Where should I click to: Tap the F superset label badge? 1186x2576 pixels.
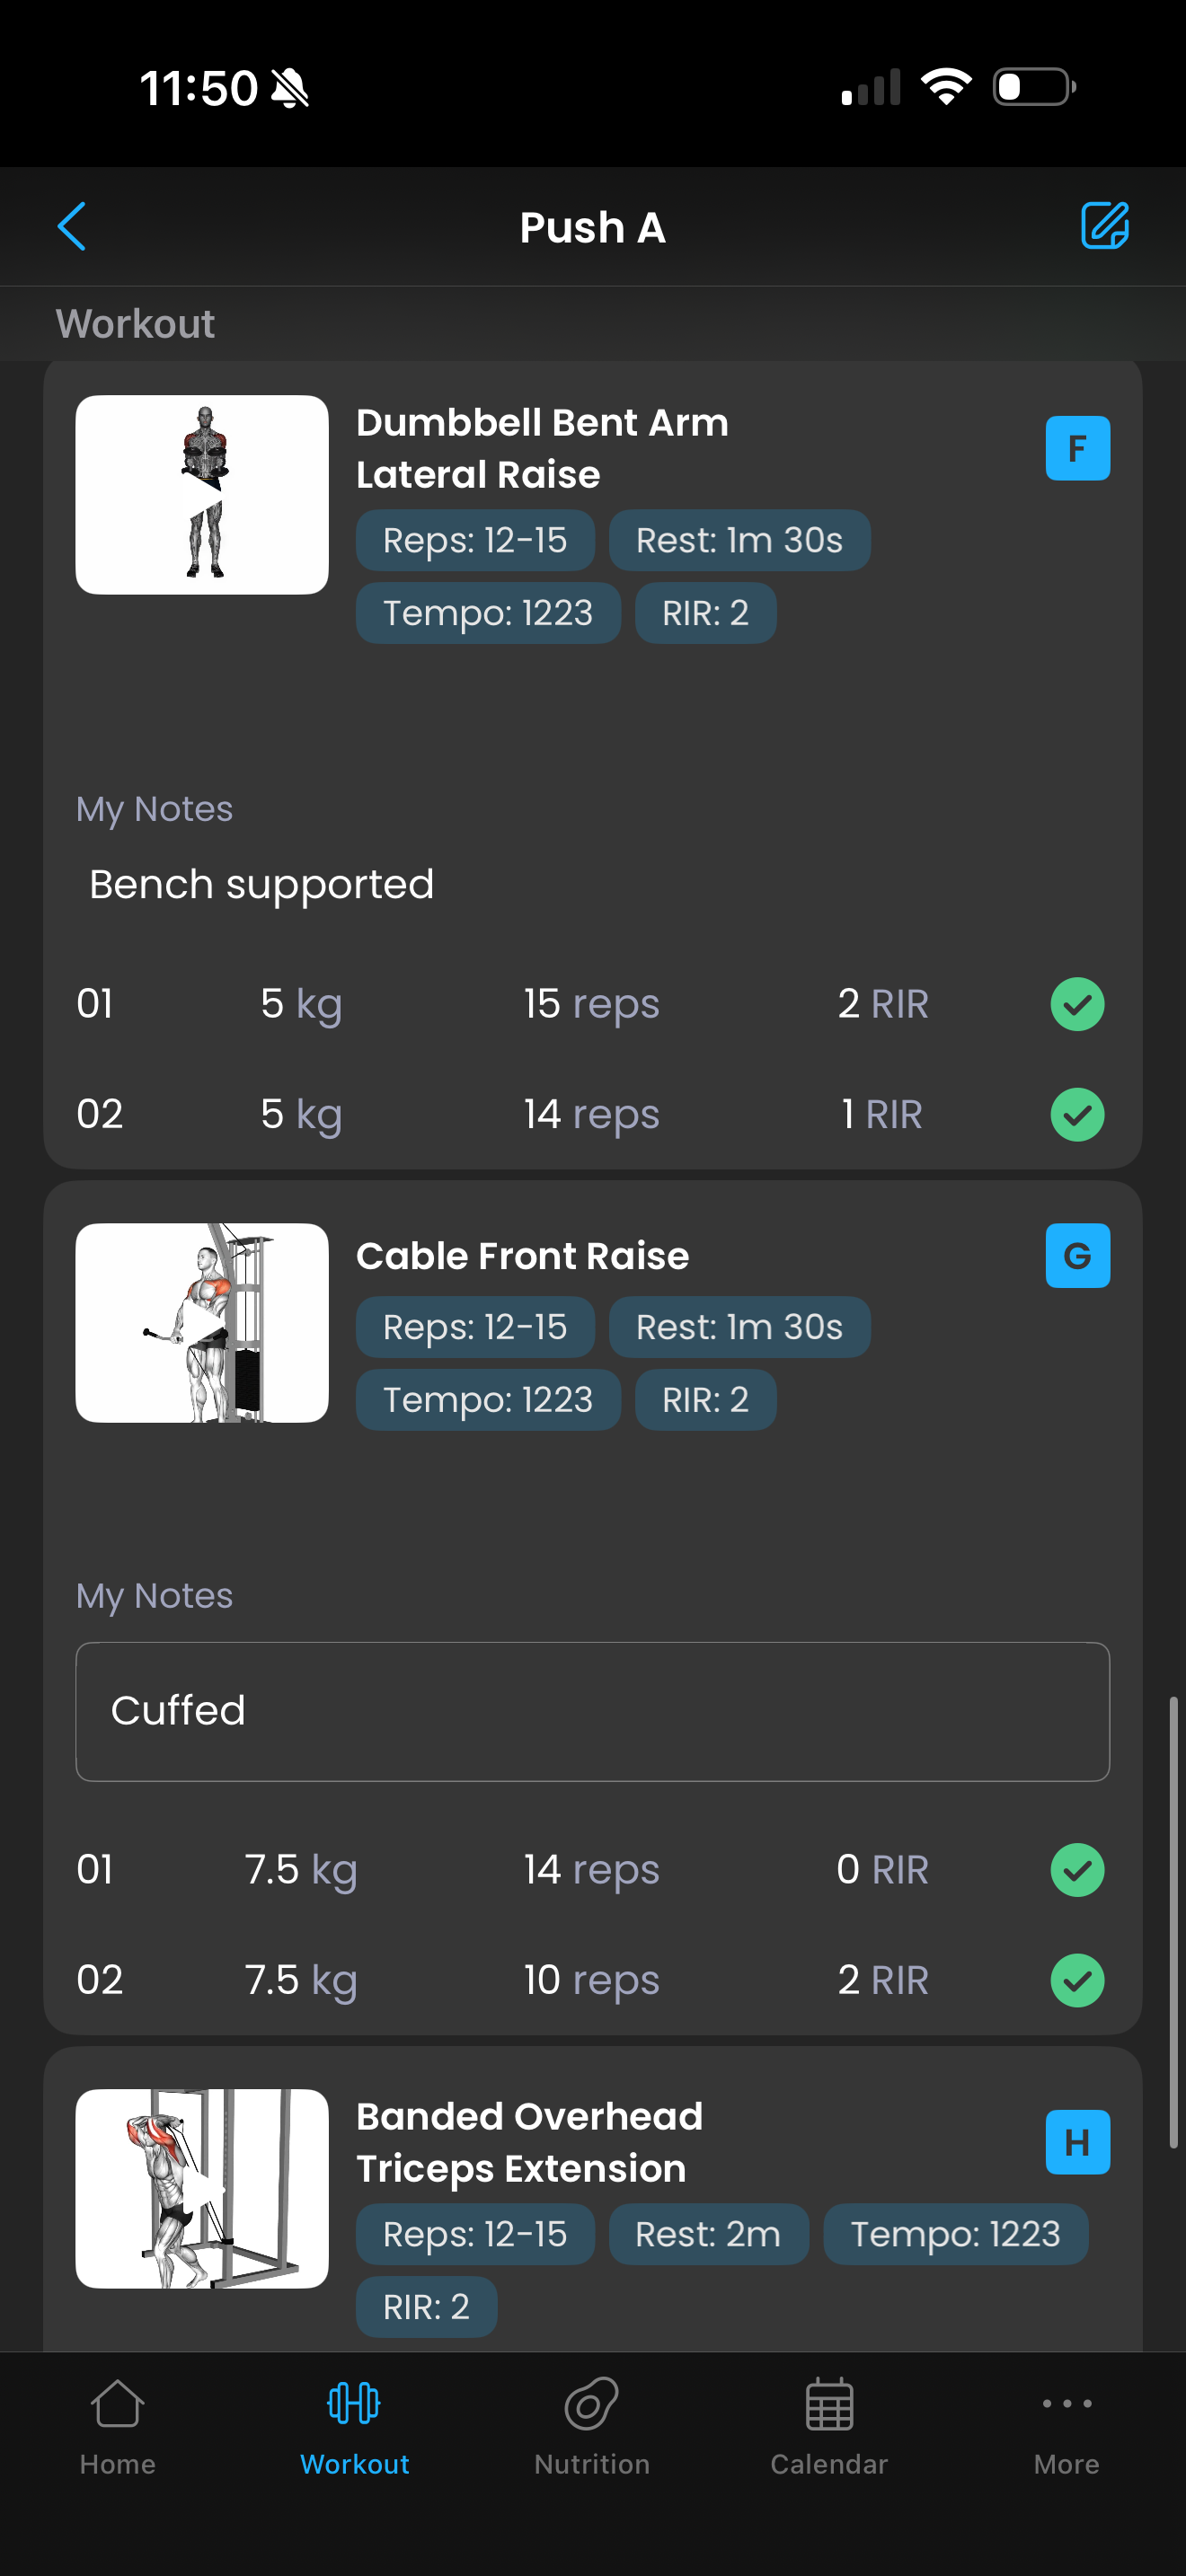pyautogui.click(x=1077, y=448)
